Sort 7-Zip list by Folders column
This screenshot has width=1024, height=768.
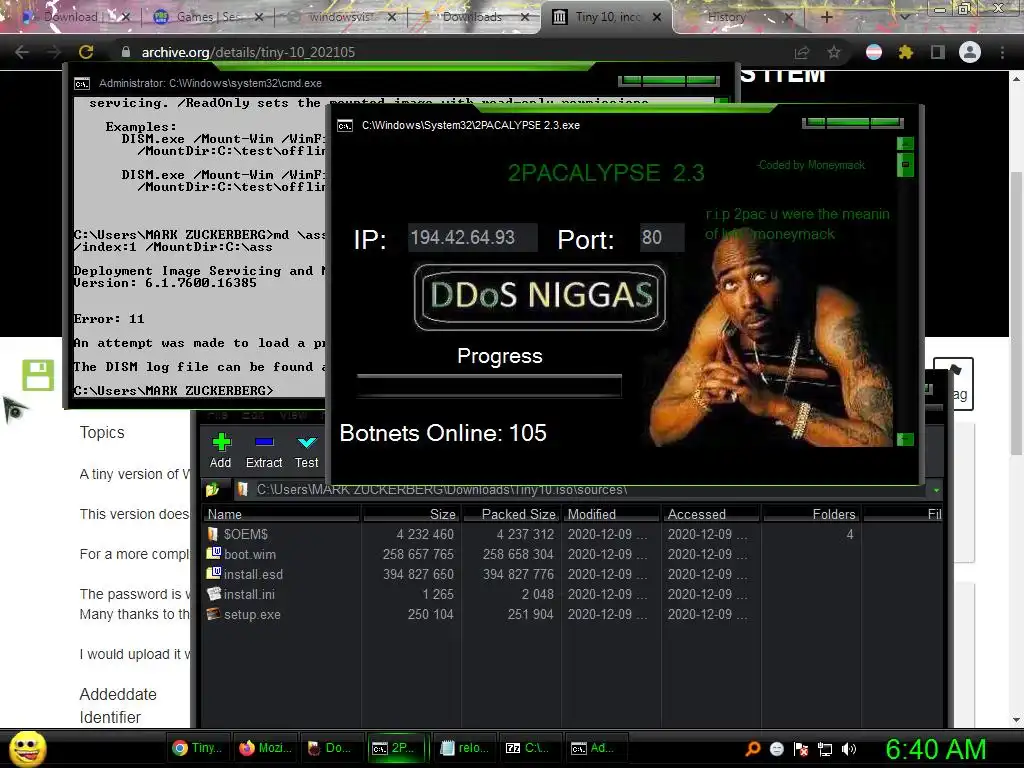click(812, 515)
